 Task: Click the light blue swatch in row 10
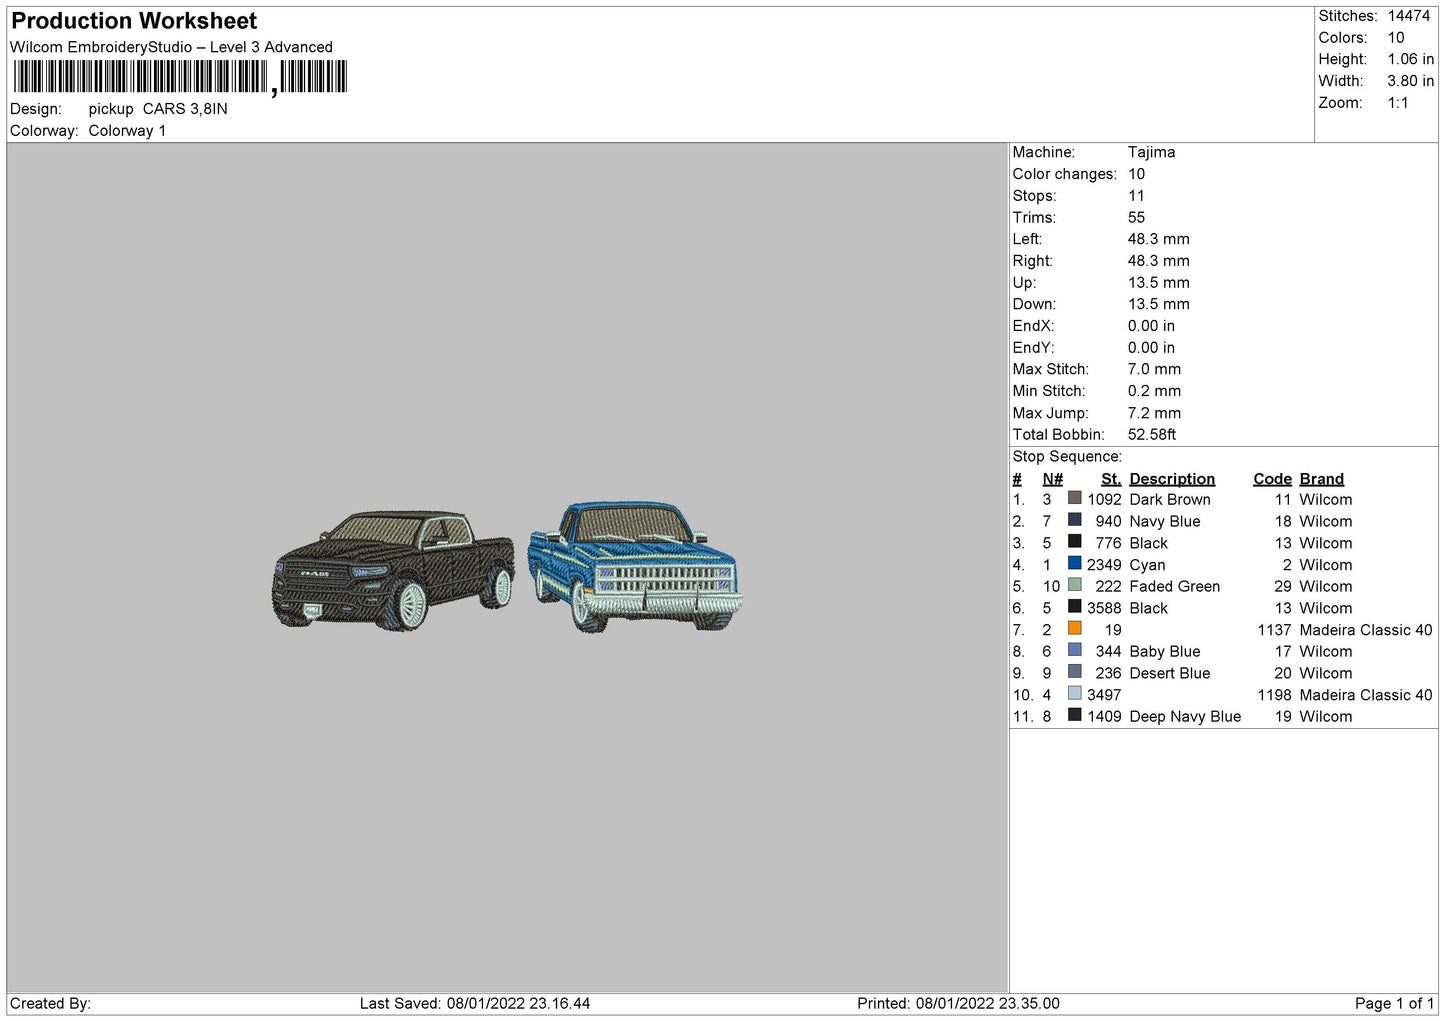[x=1075, y=693]
